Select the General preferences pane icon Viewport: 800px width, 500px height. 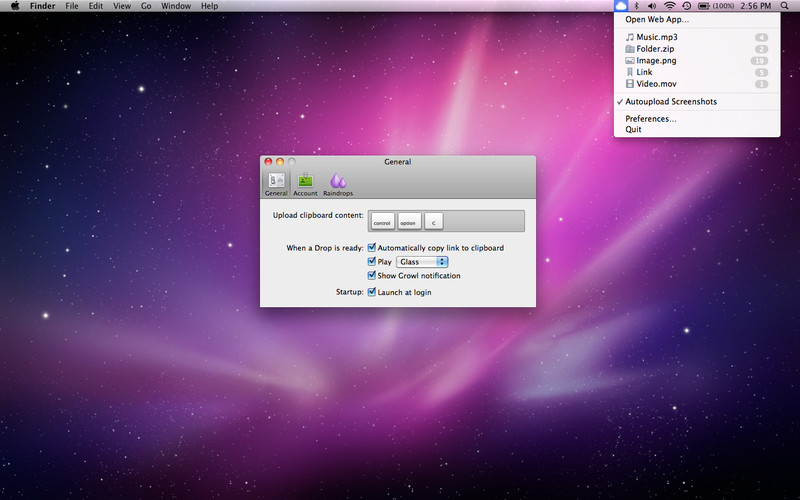pos(276,183)
